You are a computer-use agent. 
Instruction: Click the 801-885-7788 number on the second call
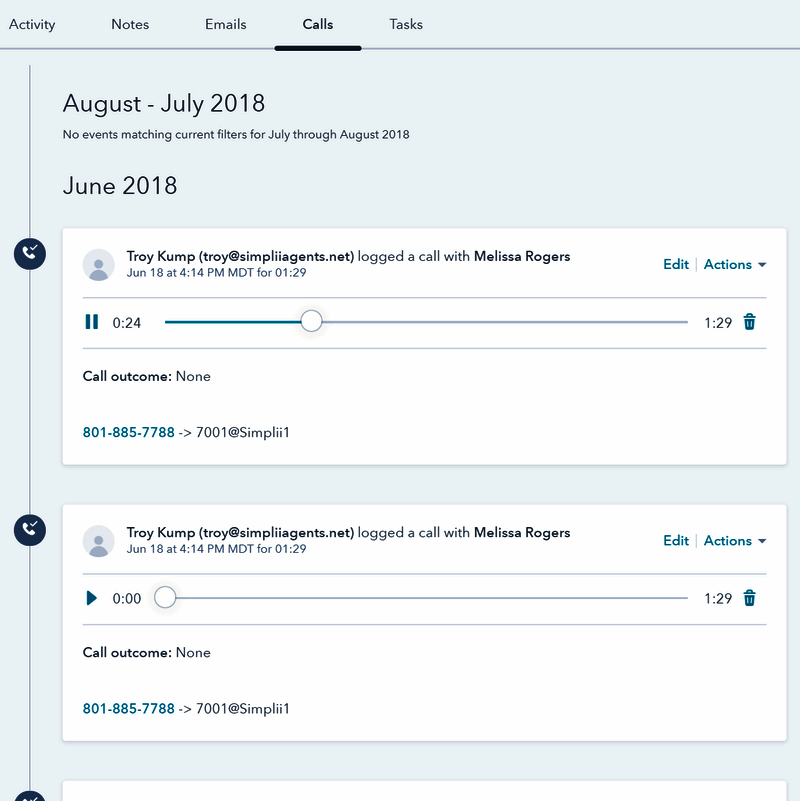(128, 708)
